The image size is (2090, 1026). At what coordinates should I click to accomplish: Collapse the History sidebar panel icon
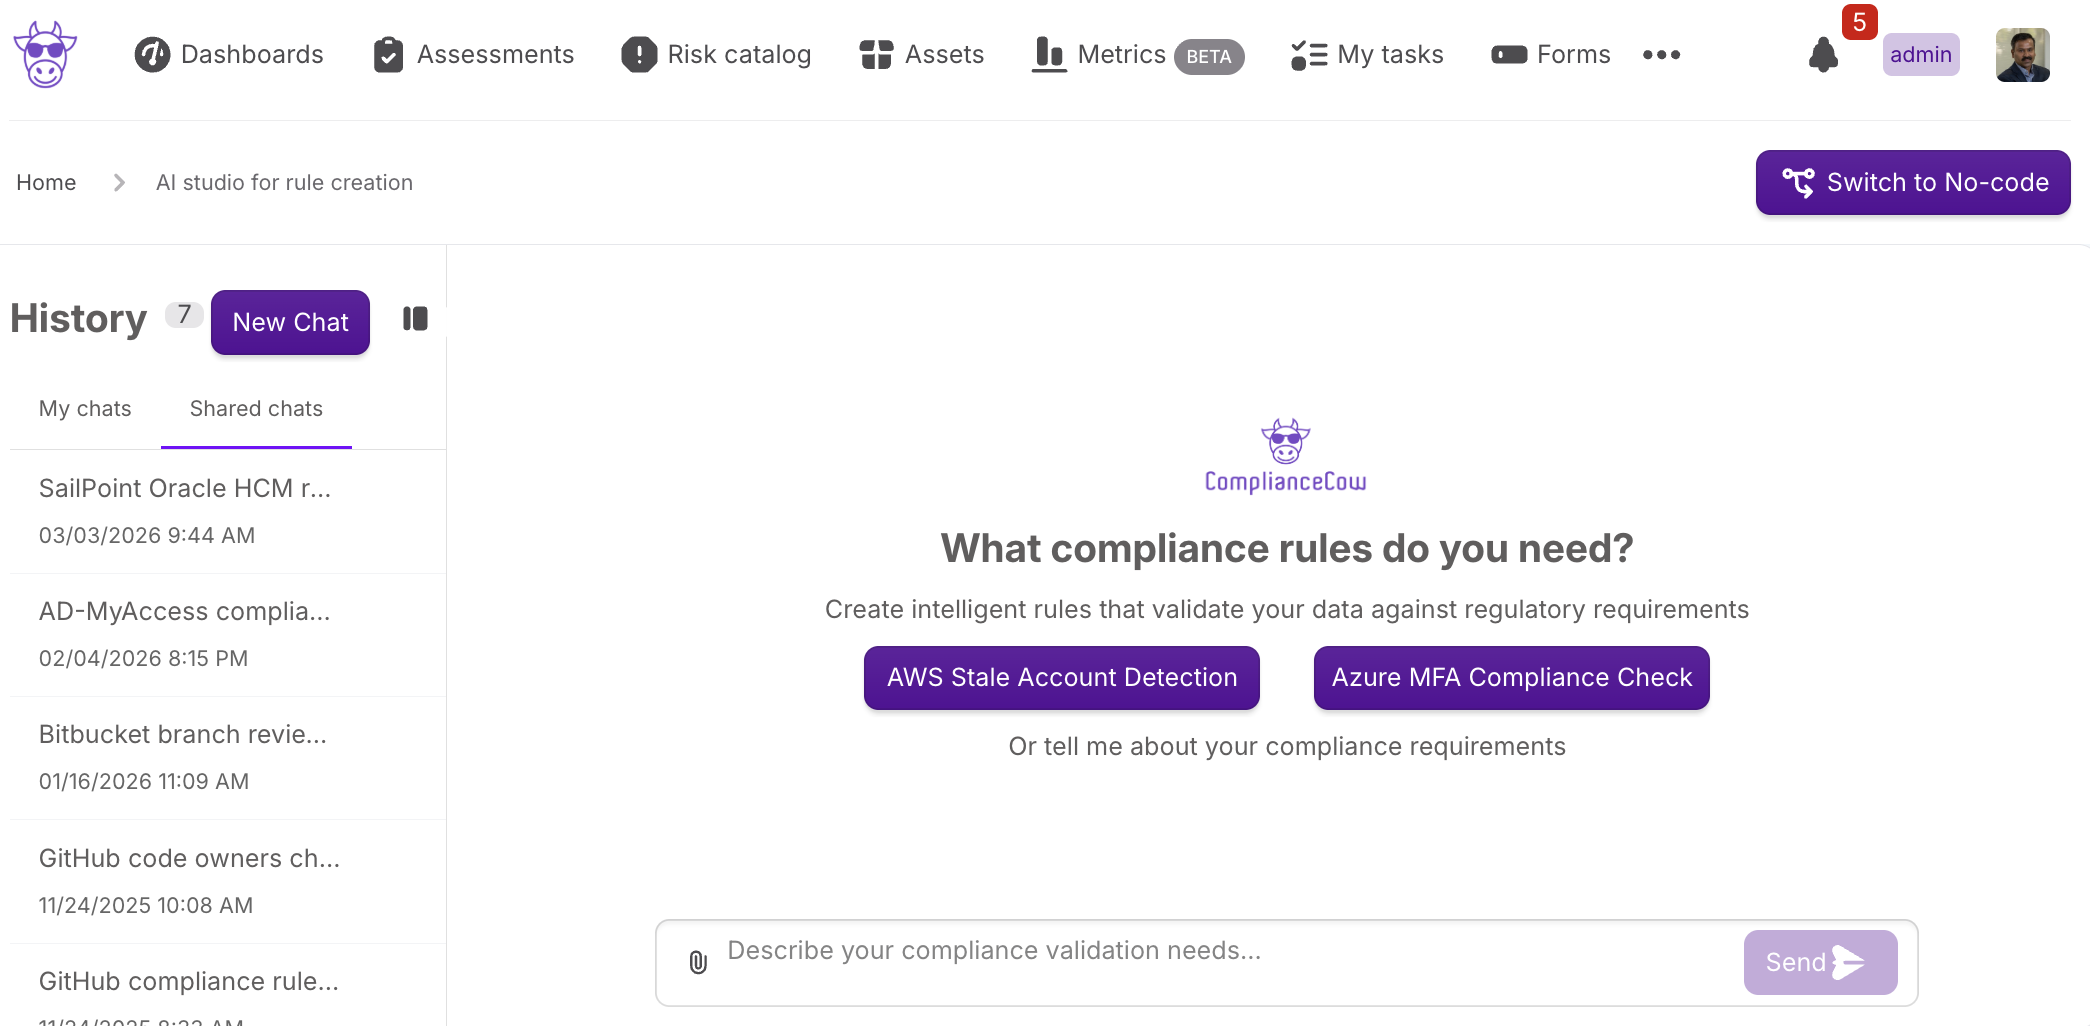[415, 319]
